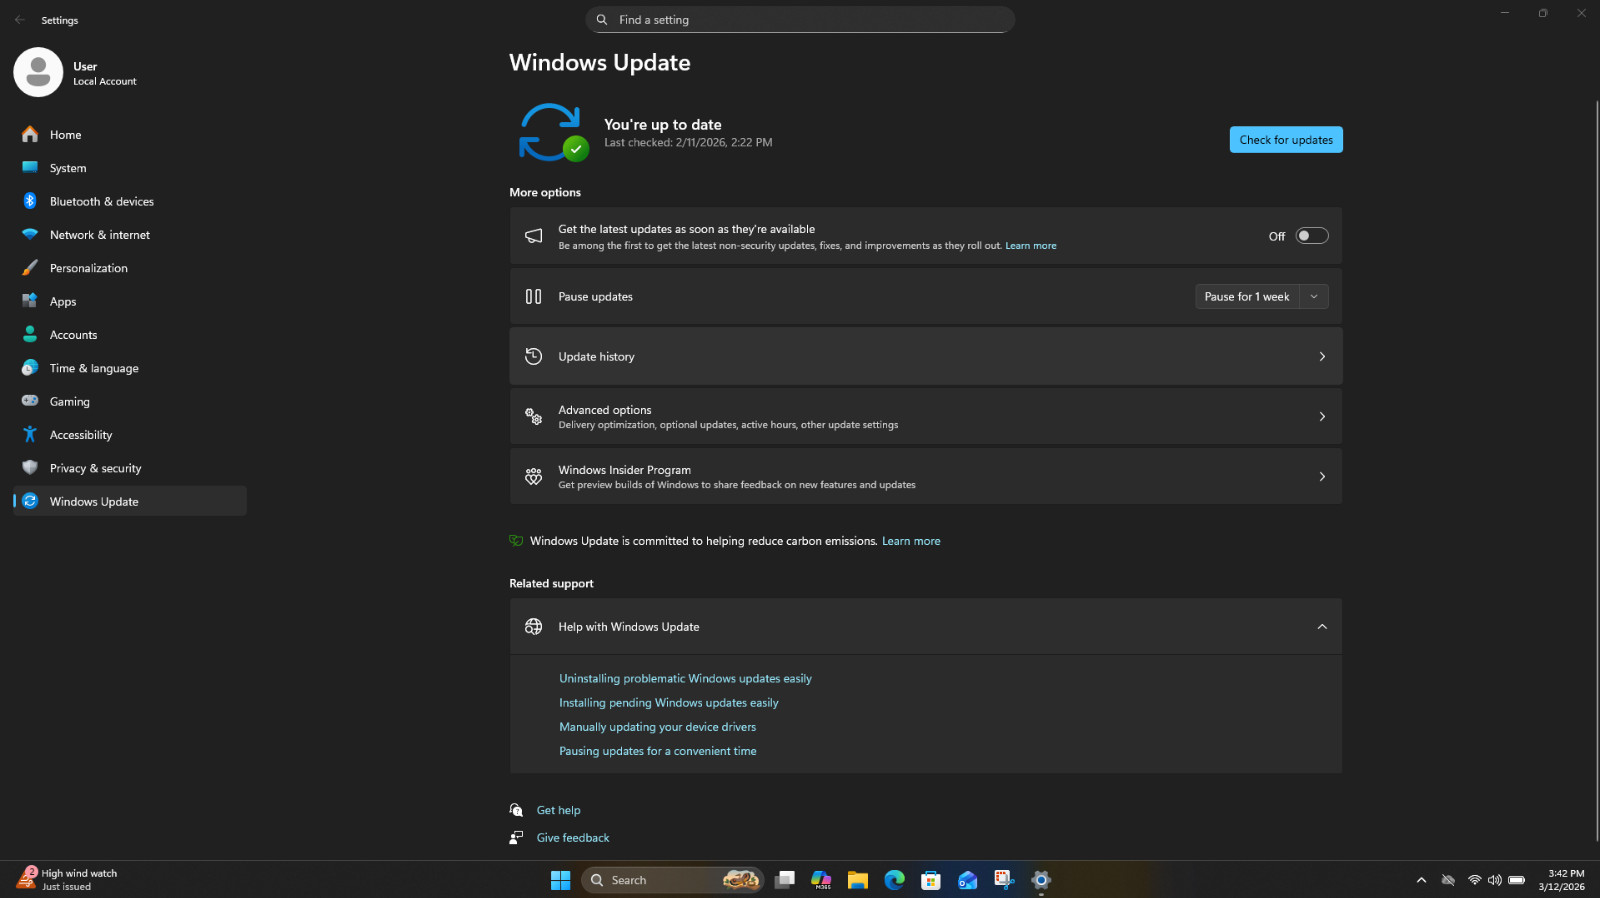The width and height of the screenshot is (1600, 898).
Task: Click the Windows Insider Program icon
Action: (534, 477)
